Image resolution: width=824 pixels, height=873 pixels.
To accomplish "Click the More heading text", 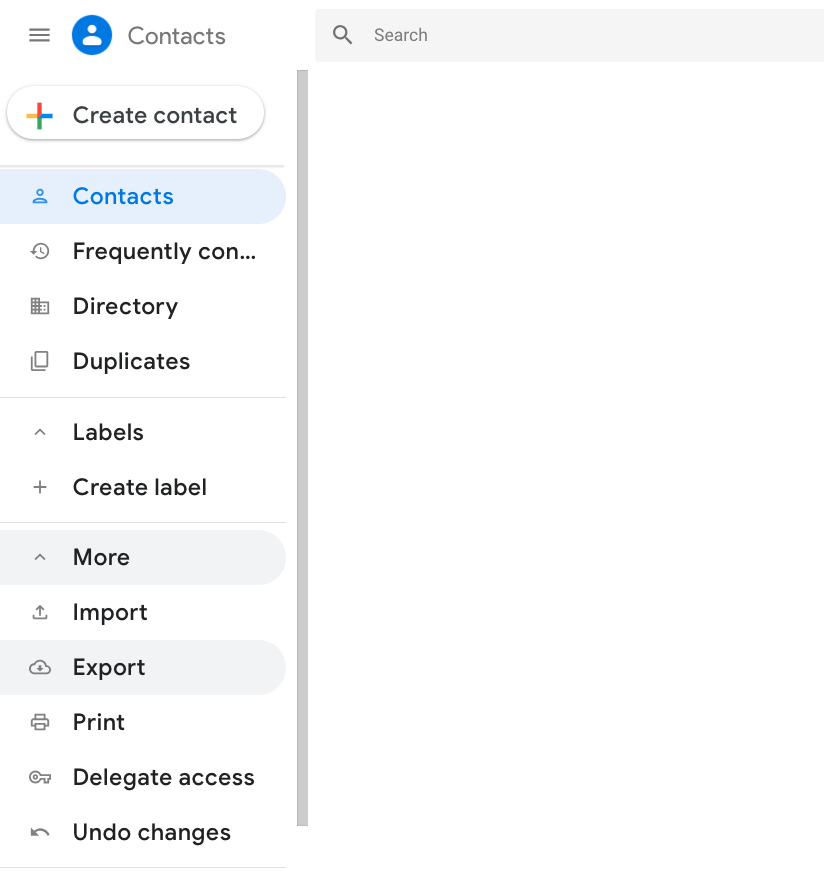I will (x=101, y=557).
